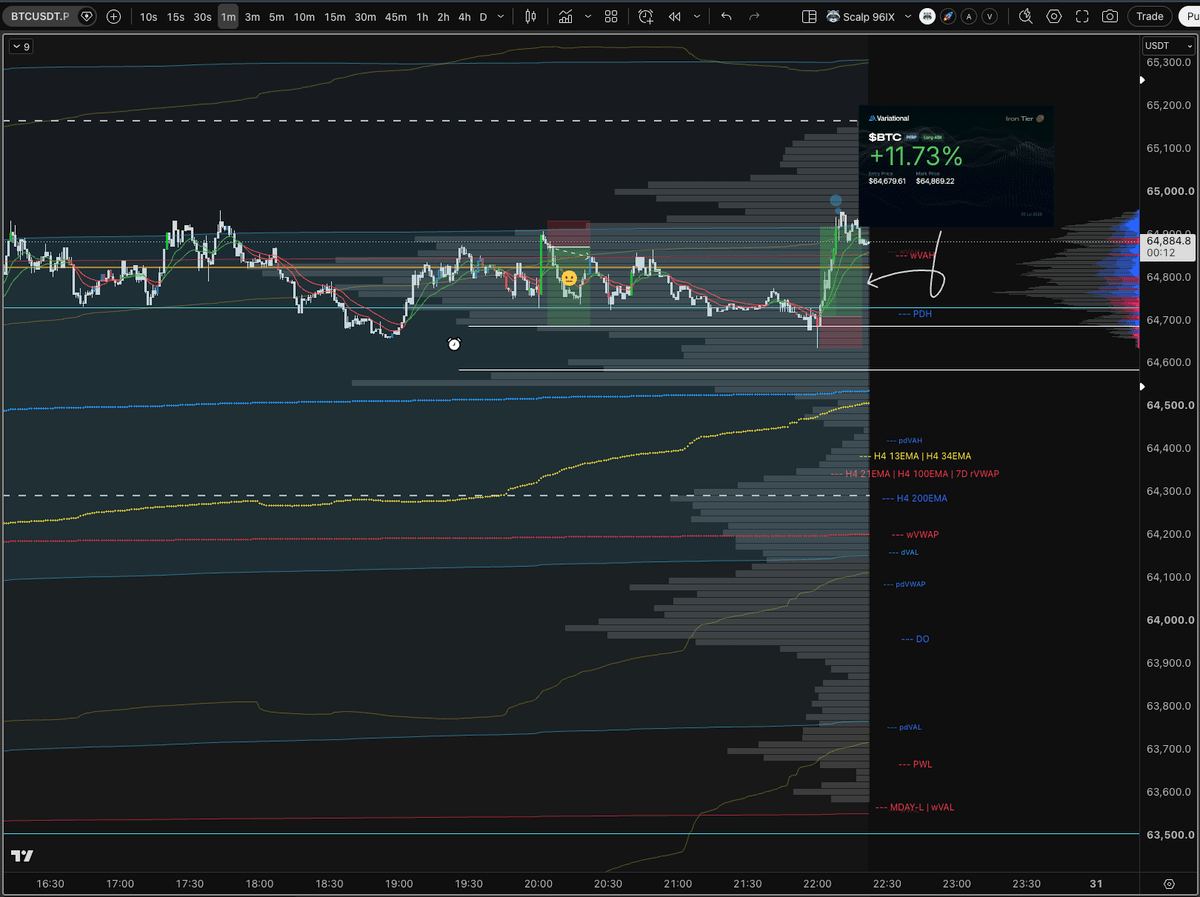Click the pdVAH level label
Image resolution: width=1200 pixels, height=897 pixels.
[904, 440]
